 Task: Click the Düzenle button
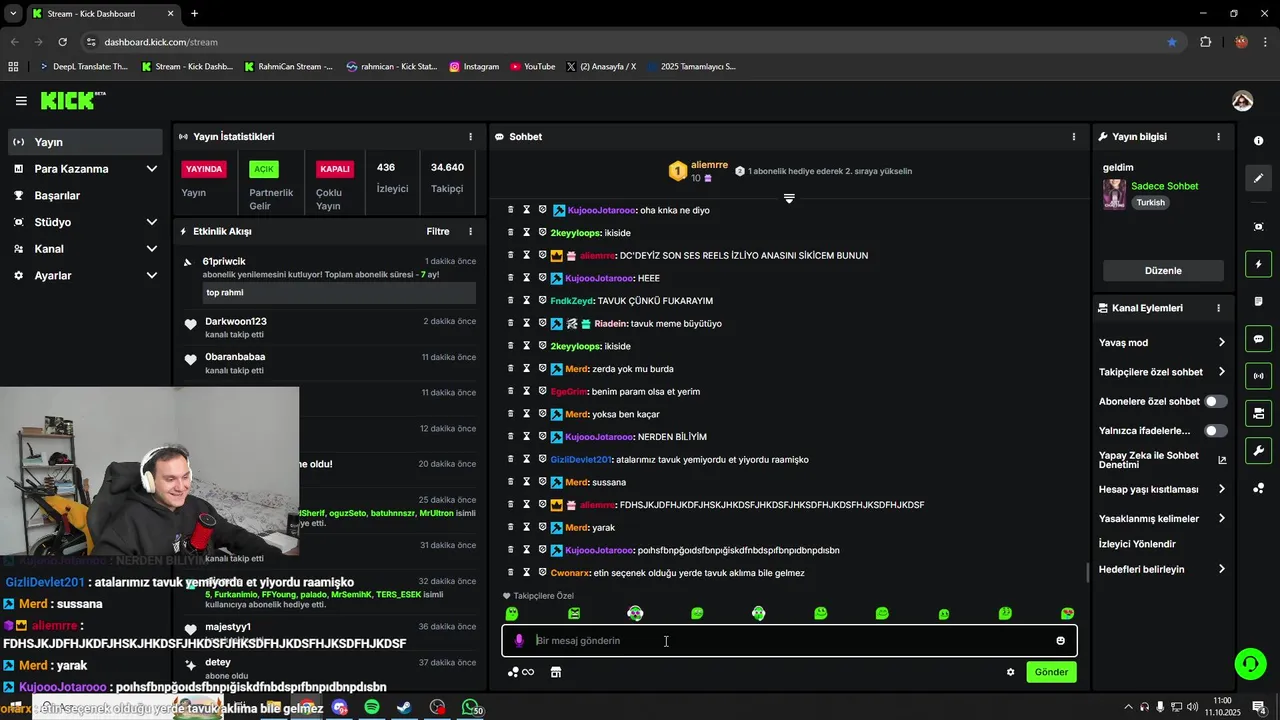pyautogui.click(x=1163, y=271)
